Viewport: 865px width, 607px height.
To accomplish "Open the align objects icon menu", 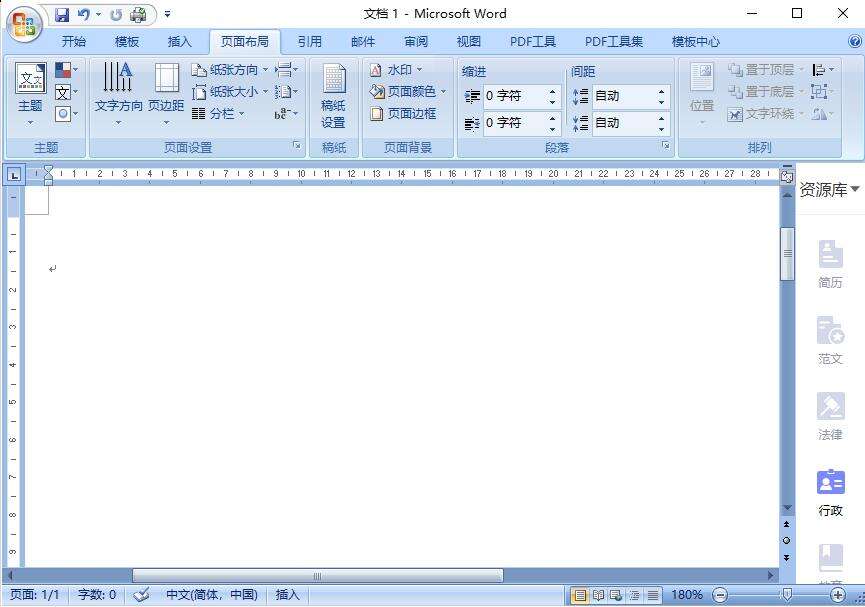I will [x=823, y=70].
